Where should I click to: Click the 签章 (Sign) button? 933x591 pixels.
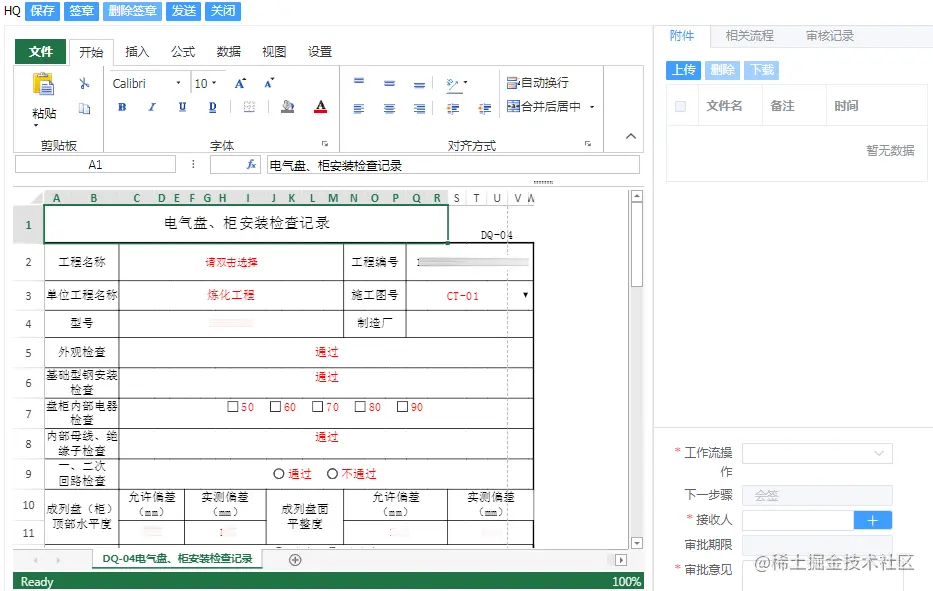tap(82, 11)
